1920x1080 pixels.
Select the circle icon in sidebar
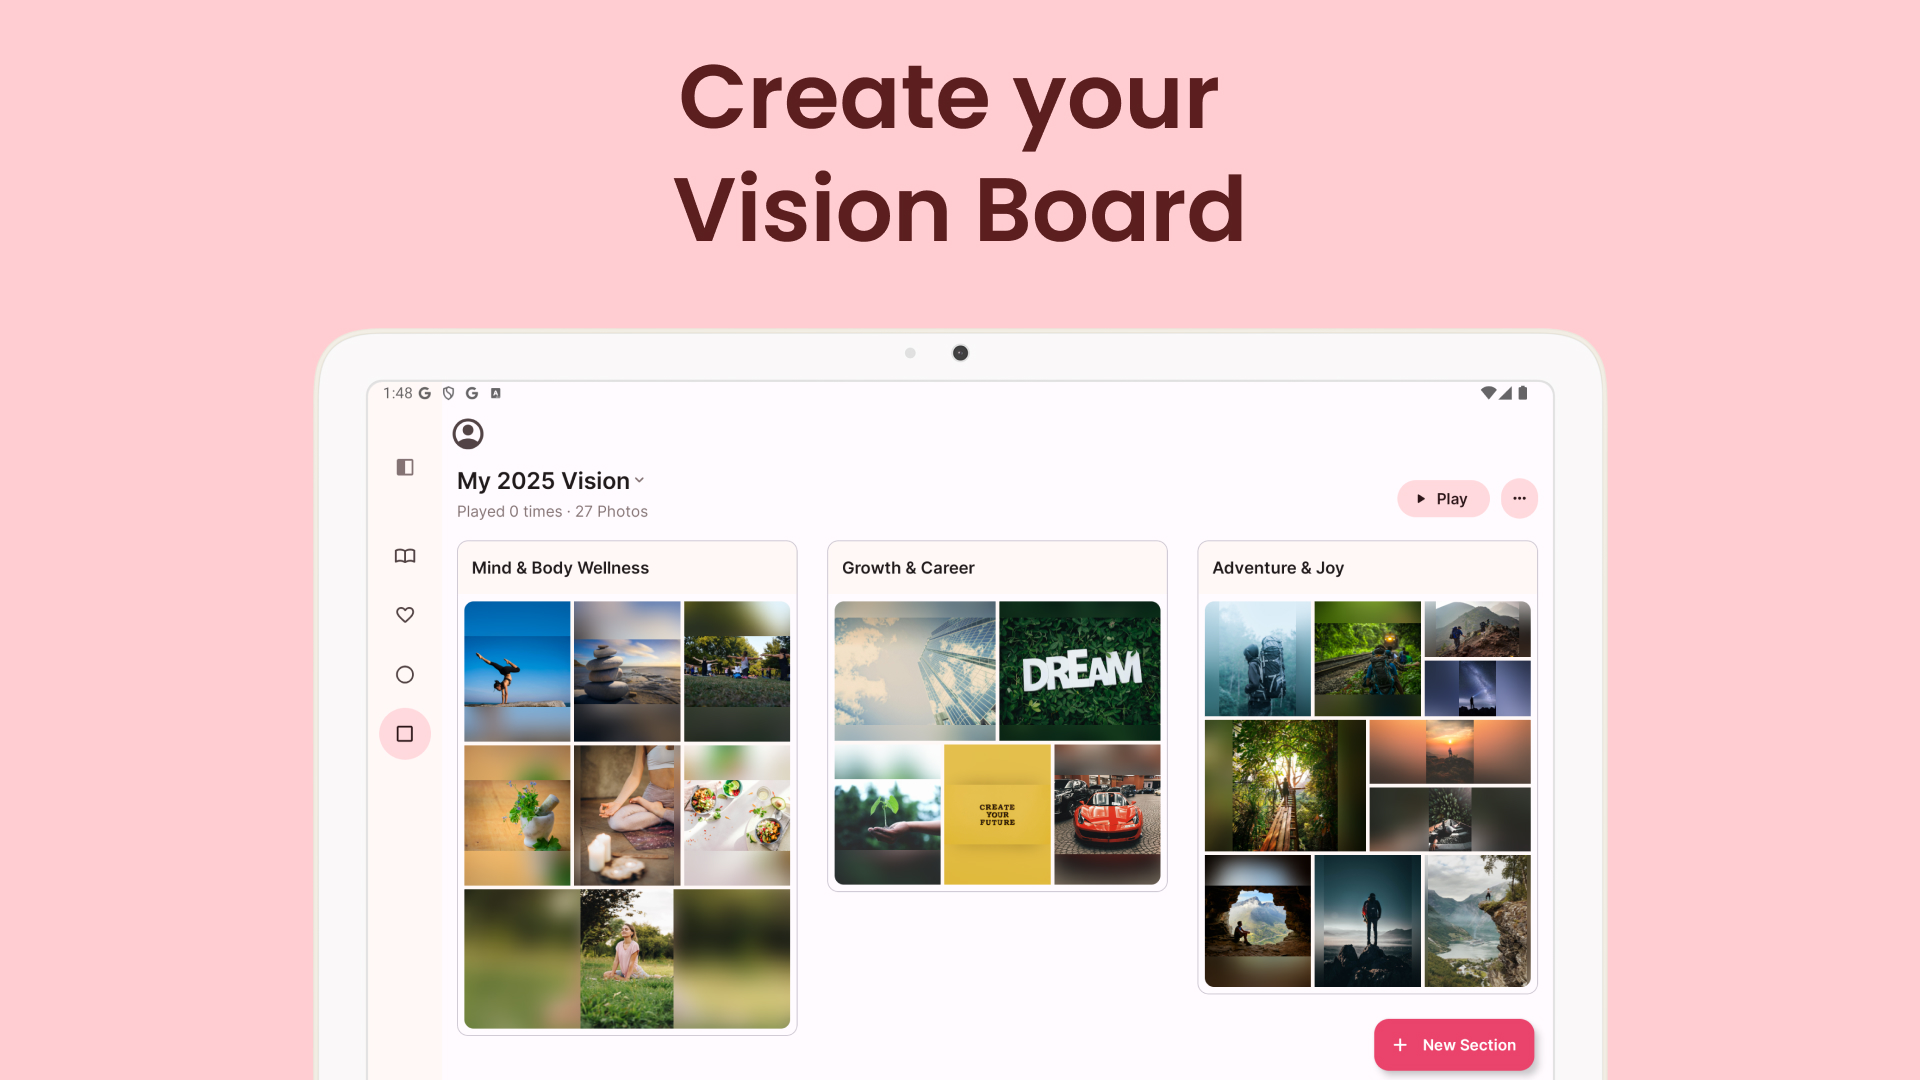point(405,675)
